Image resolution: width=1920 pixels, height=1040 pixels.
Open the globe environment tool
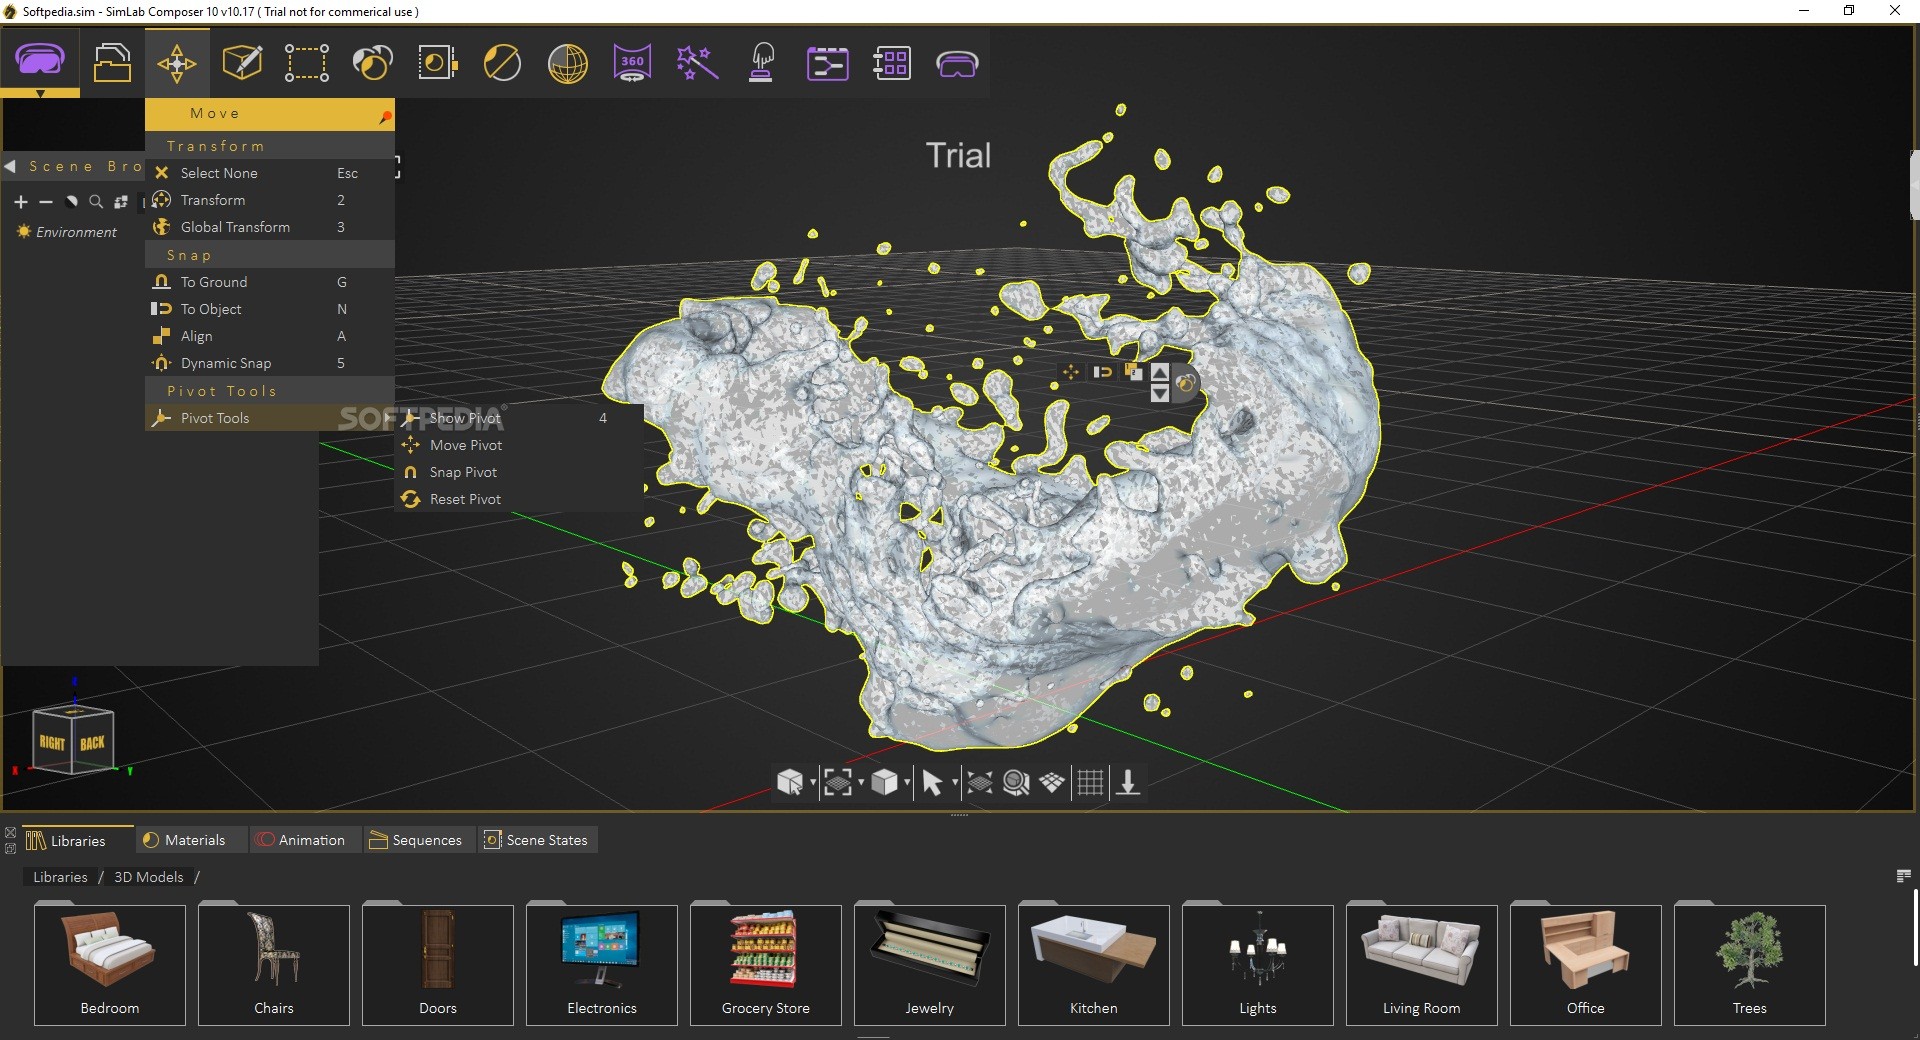(x=567, y=63)
